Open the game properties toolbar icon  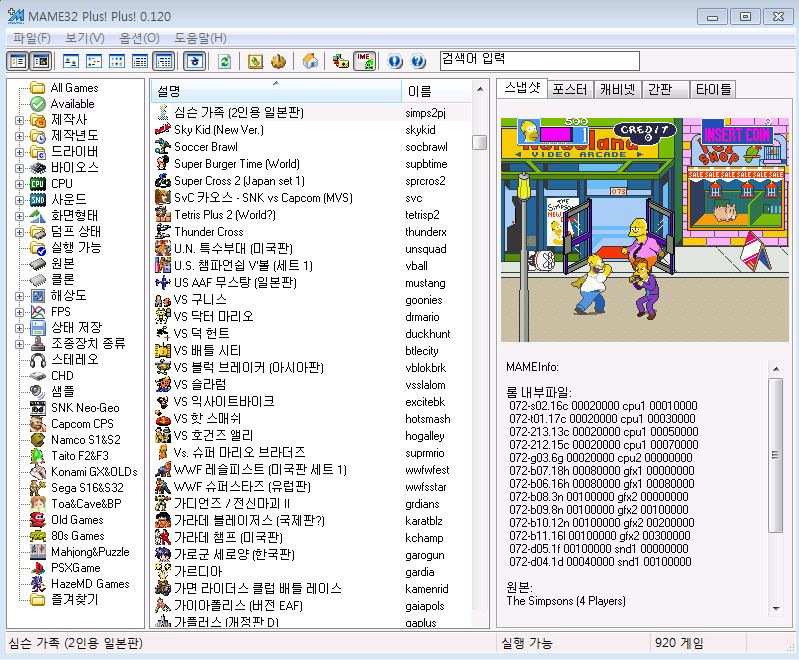pyautogui.click(x=255, y=62)
